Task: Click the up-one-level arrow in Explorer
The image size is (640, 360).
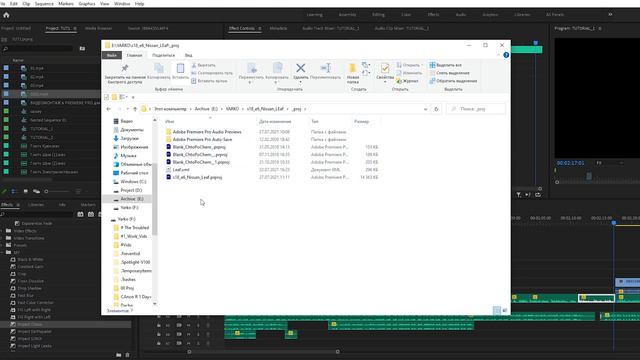Action: (x=135, y=109)
